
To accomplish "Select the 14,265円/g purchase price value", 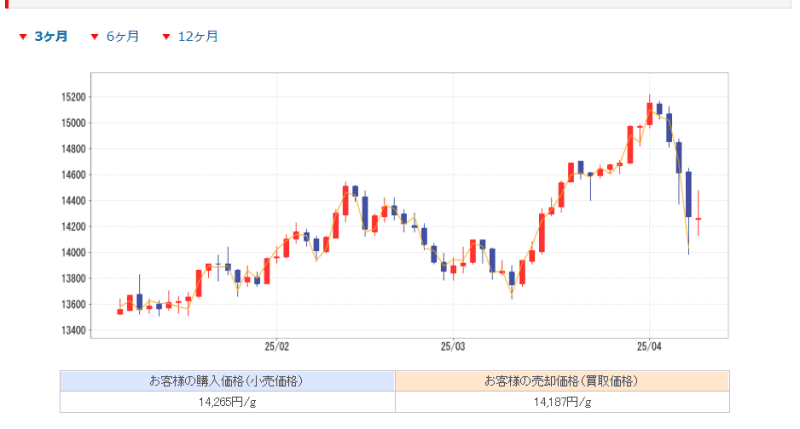I will (x=227, y=402).
